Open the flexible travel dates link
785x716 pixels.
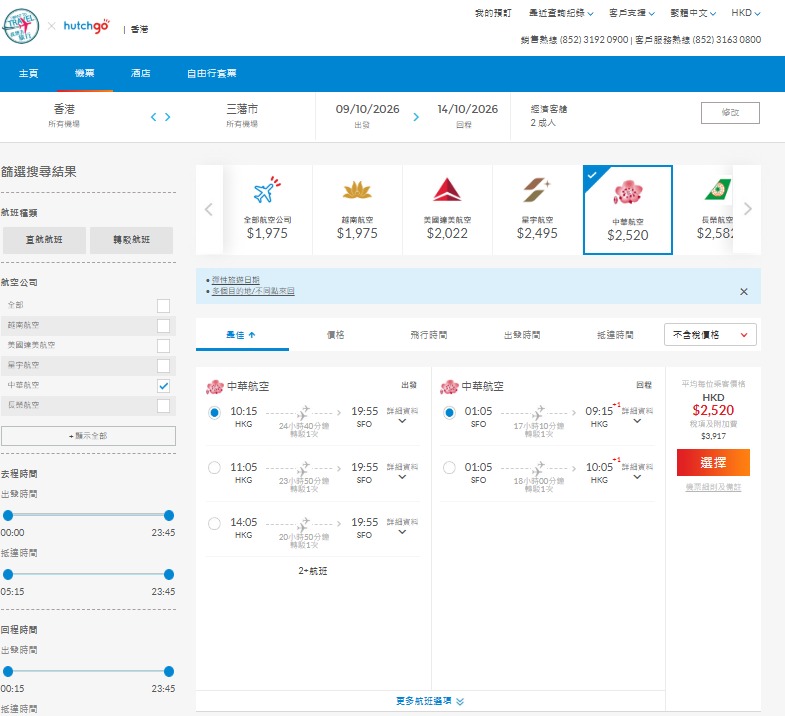click(236, 280)
